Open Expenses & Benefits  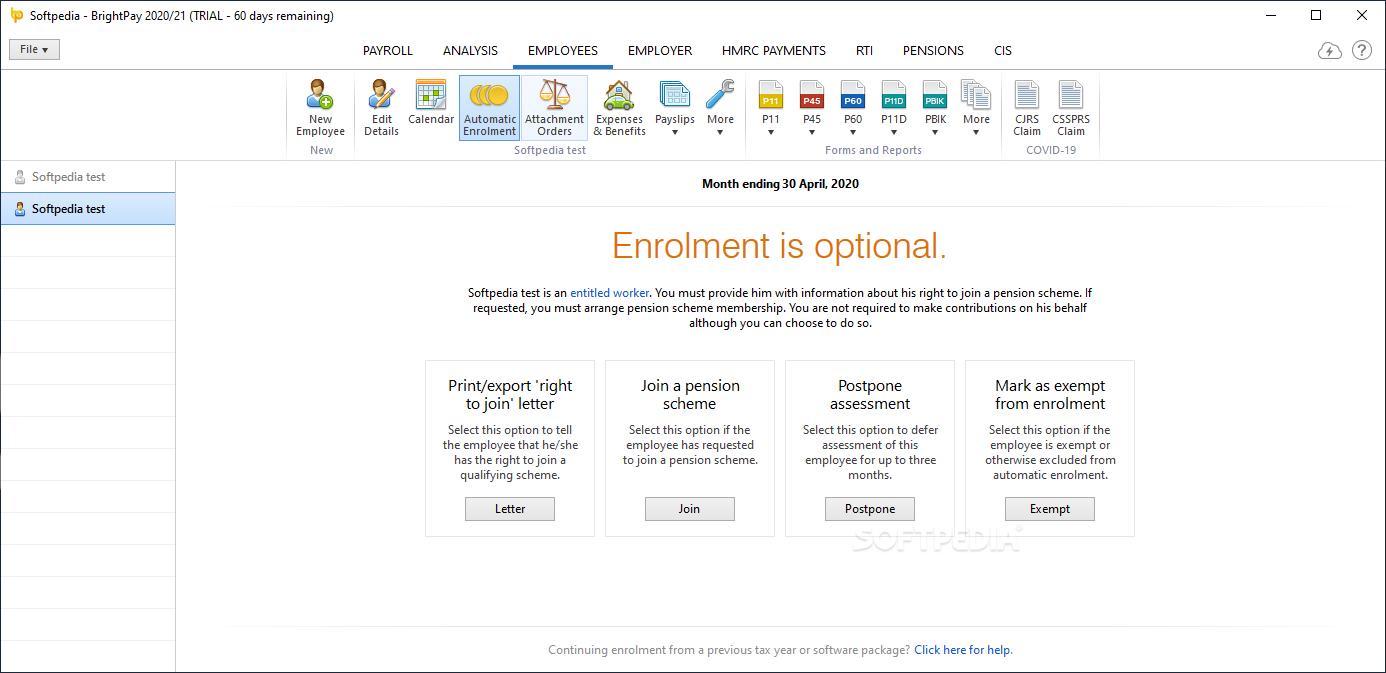click(x=620, y=108)
